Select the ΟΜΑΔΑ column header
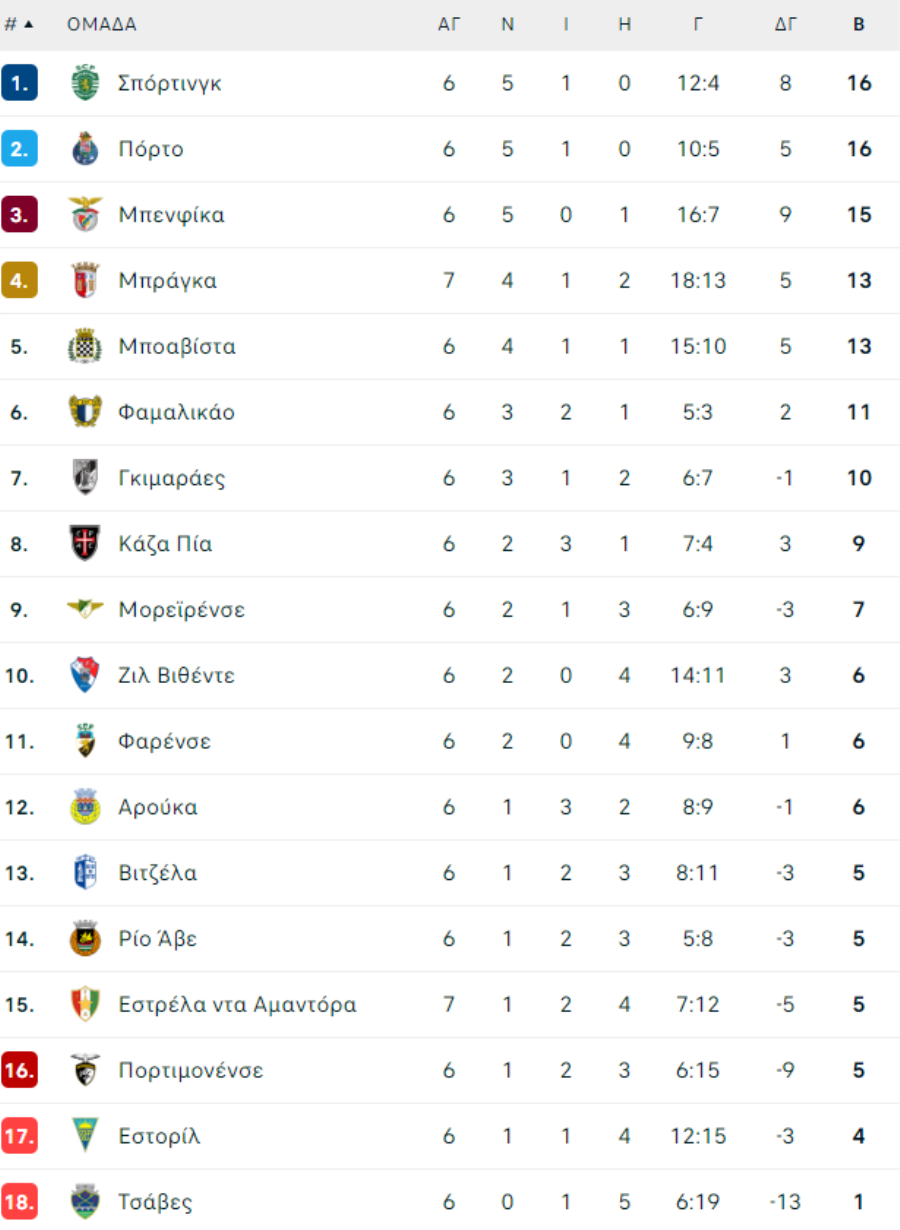Screen dimensions: 900x1230 [102, 25]
